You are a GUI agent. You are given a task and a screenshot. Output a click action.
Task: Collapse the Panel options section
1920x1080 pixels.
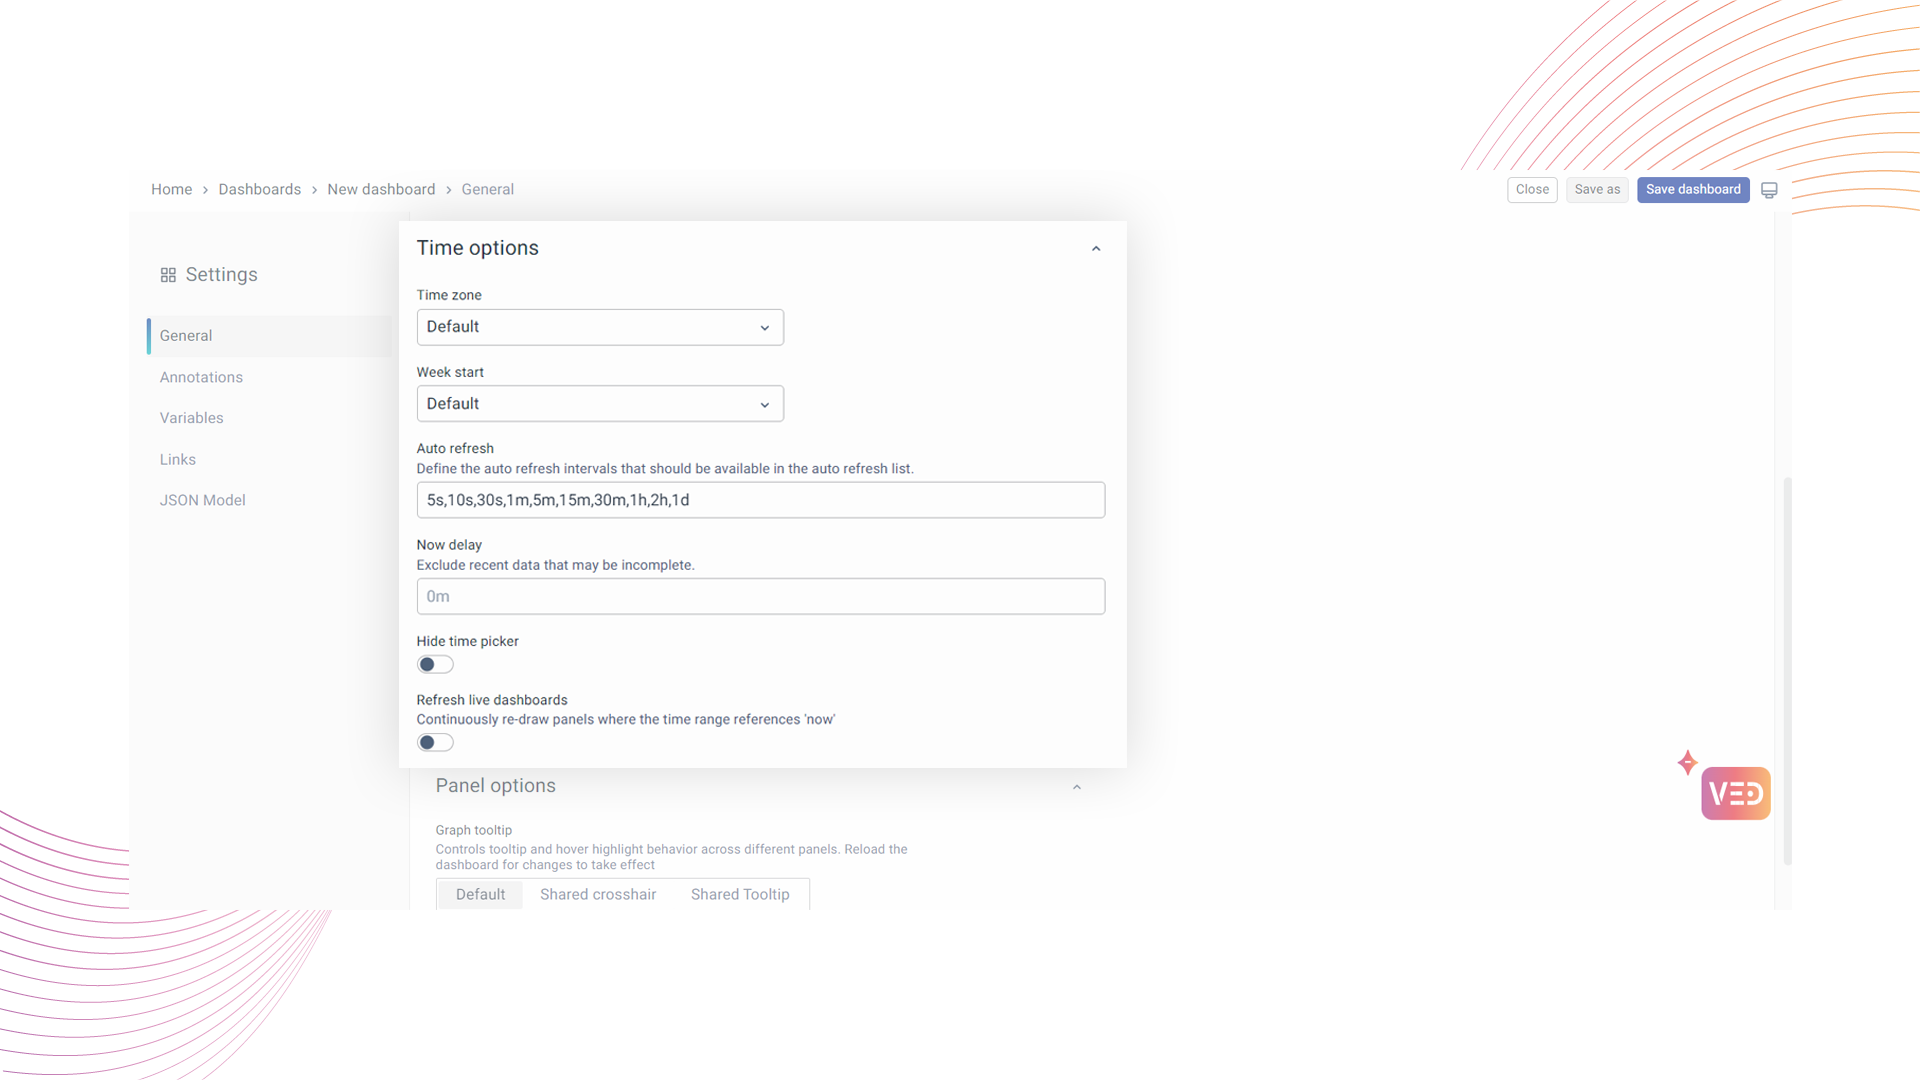[1077, 787]
